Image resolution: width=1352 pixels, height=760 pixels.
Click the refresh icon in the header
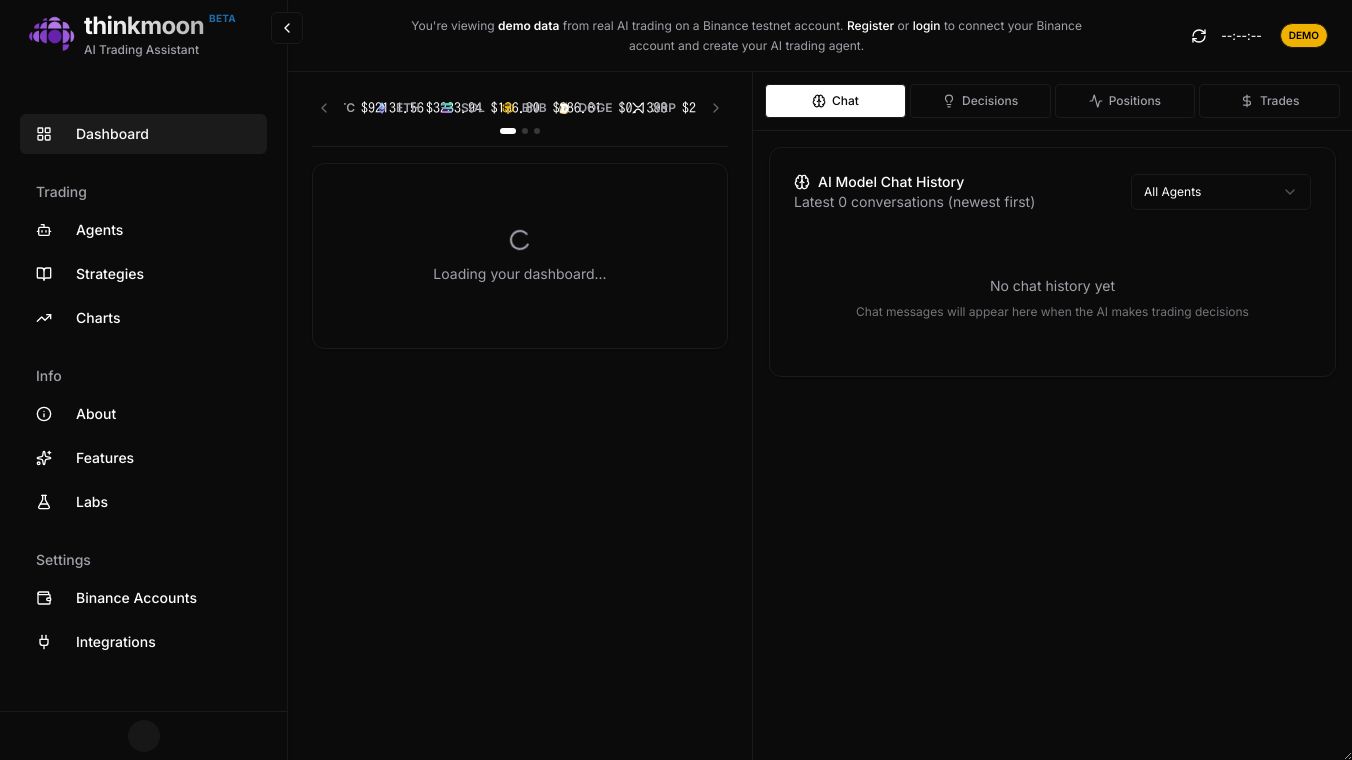(1199, 36)
